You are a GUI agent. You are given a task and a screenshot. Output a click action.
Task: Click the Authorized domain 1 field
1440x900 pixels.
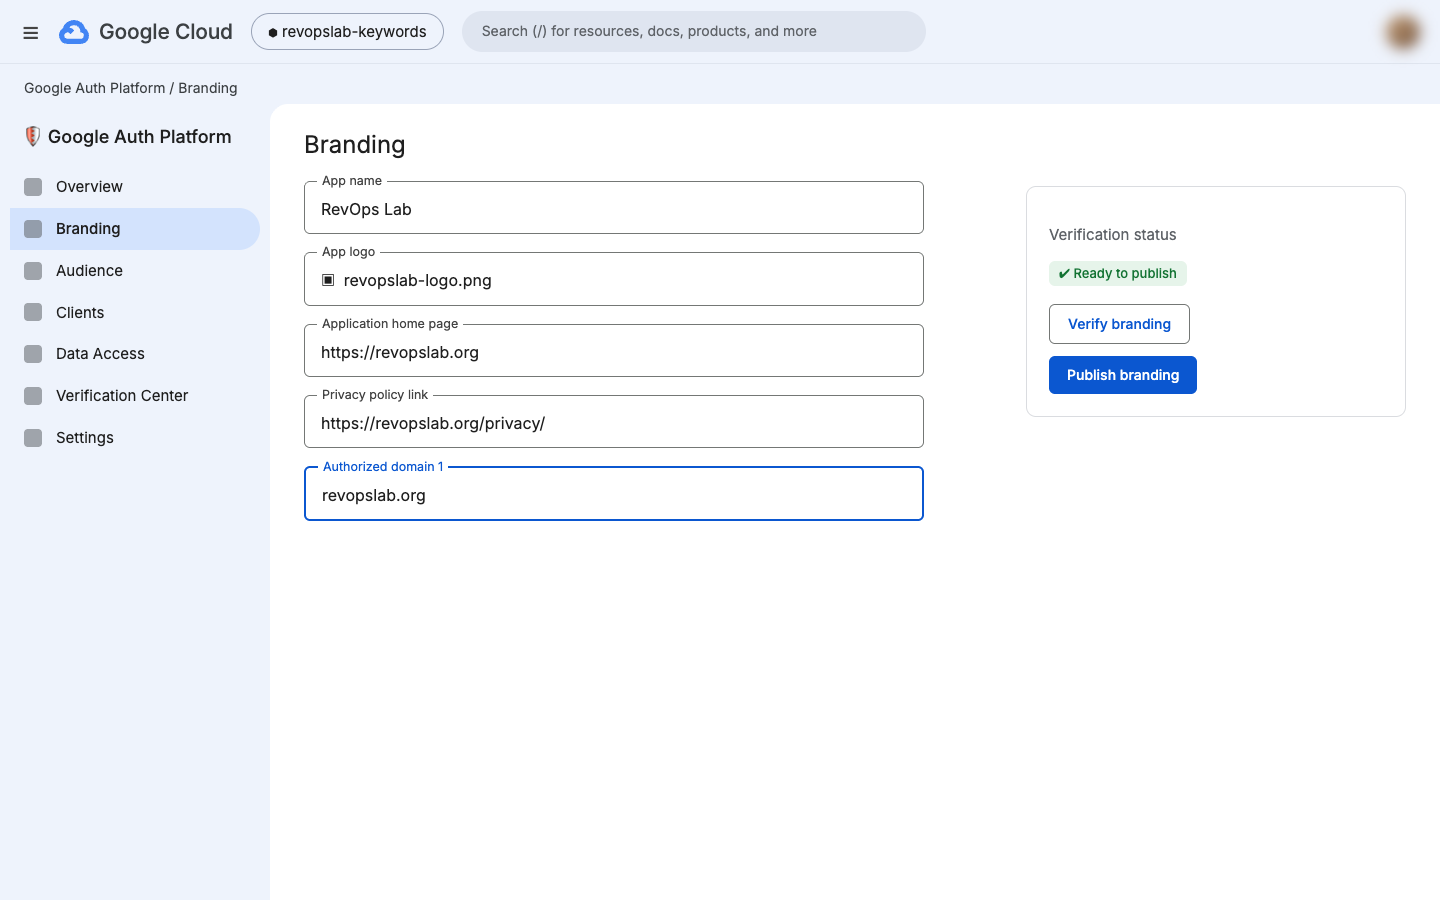(614, 494)
